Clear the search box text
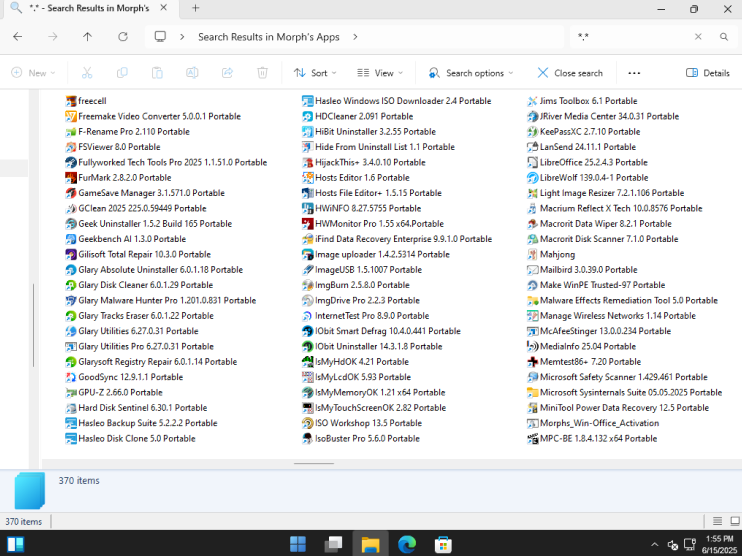This screenshot has width=742, height=556. 698,36
